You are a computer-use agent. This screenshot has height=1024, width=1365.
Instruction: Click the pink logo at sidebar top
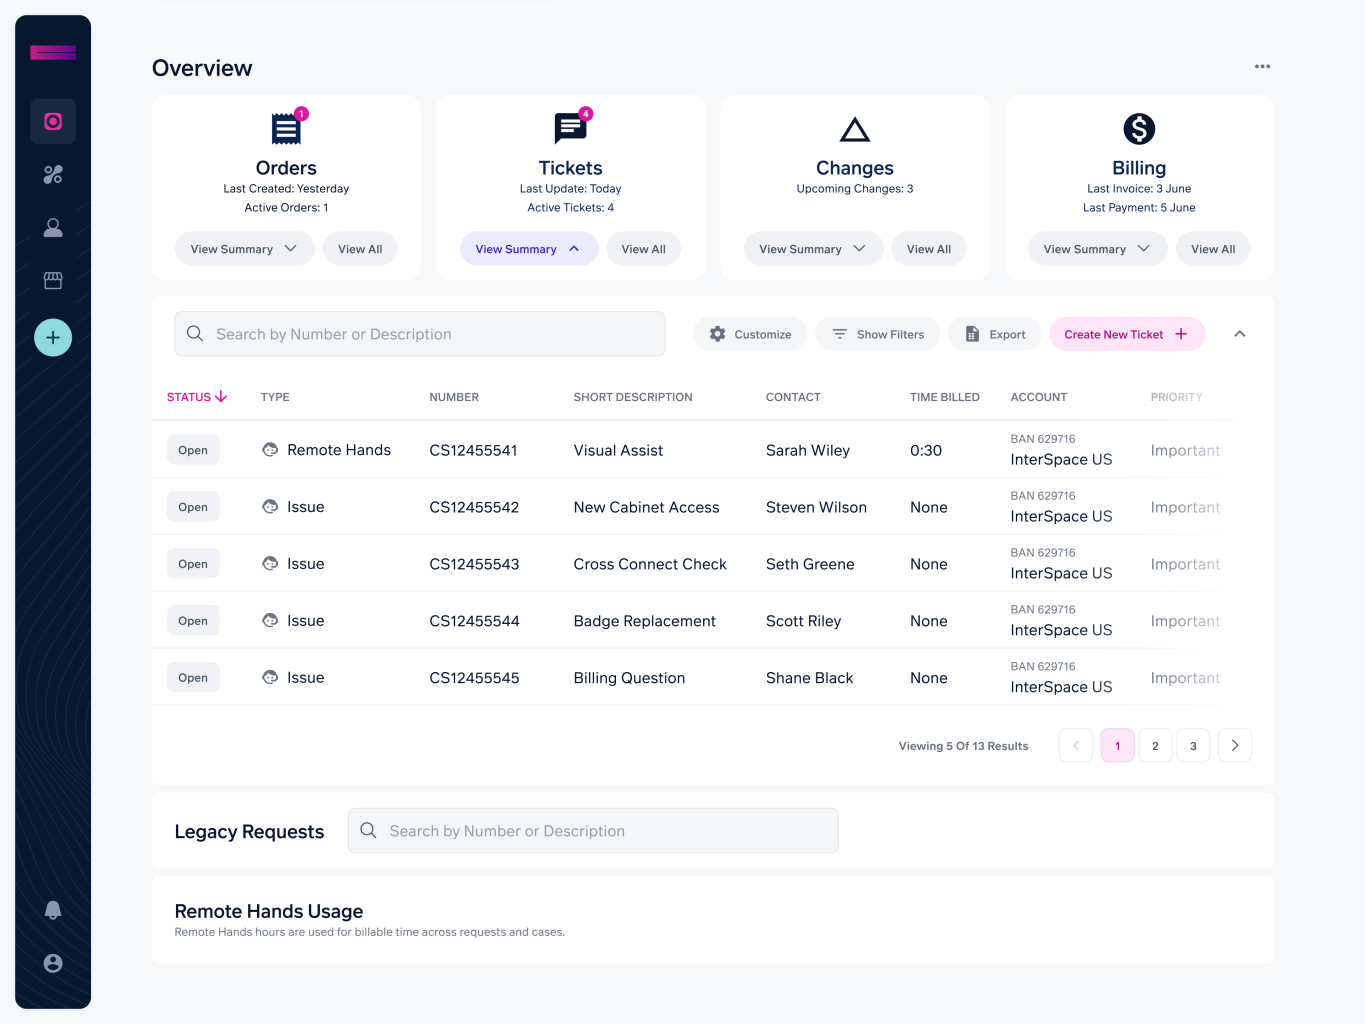(x=53, y=52)
